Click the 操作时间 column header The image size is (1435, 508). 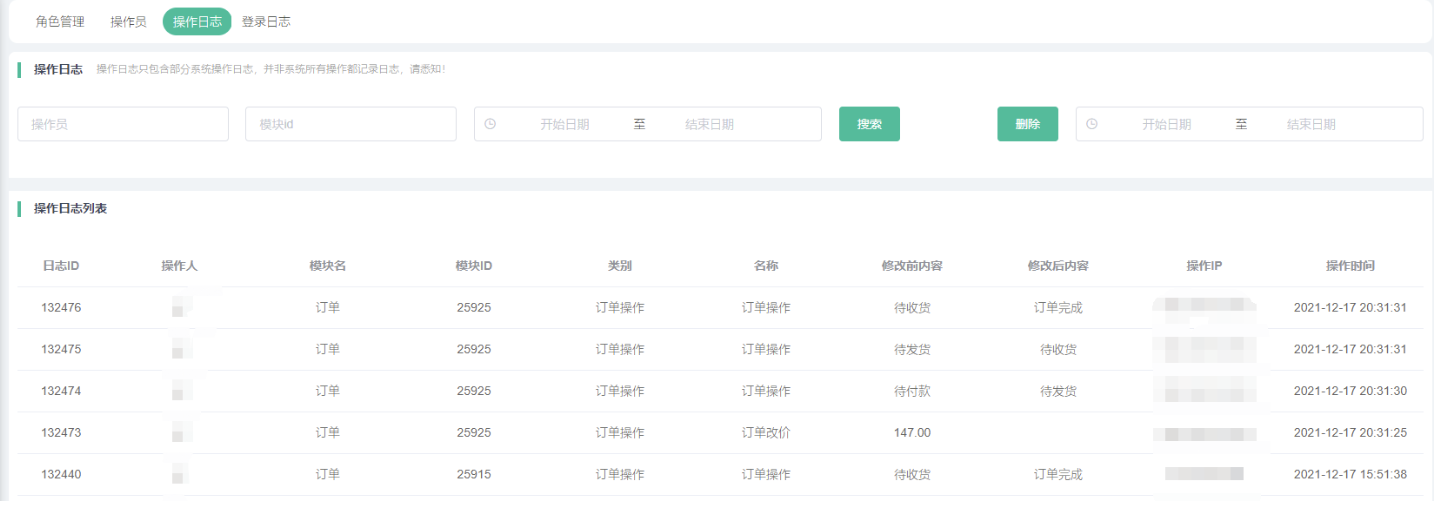[1350, 266]
